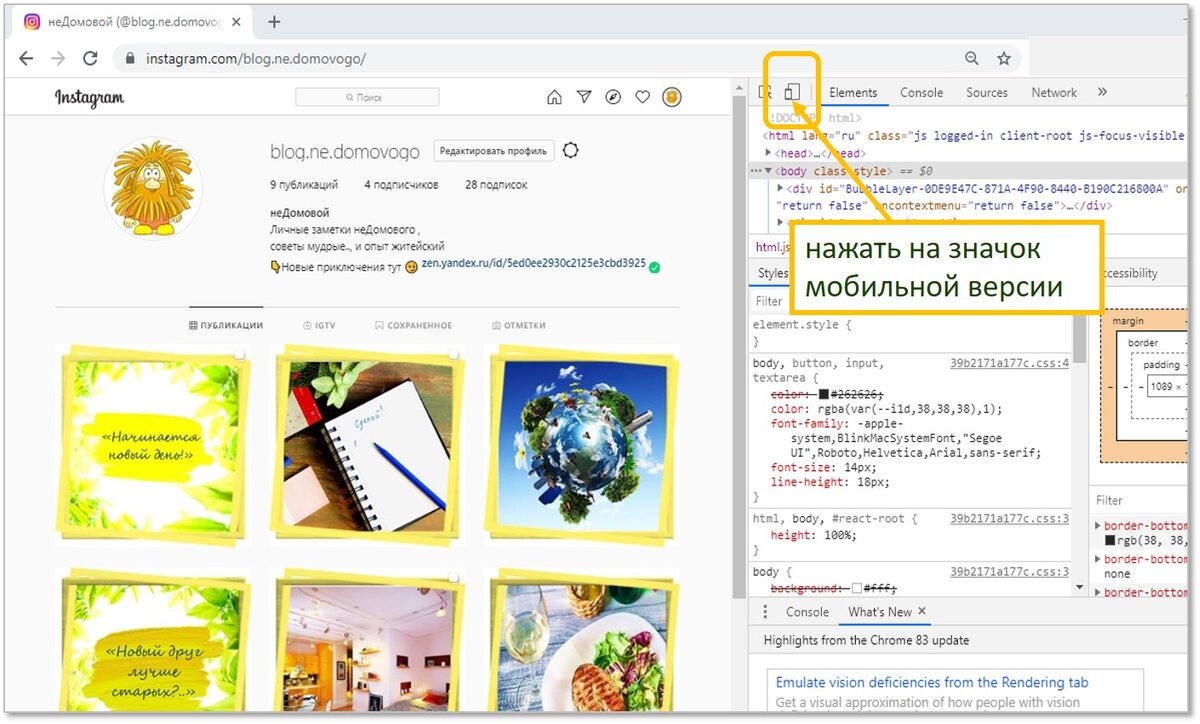Open the СОХРАНЕННОЕ profile tab
Image resolution: width=1200 pixels, height=724 pixels.
pos(413,325)
